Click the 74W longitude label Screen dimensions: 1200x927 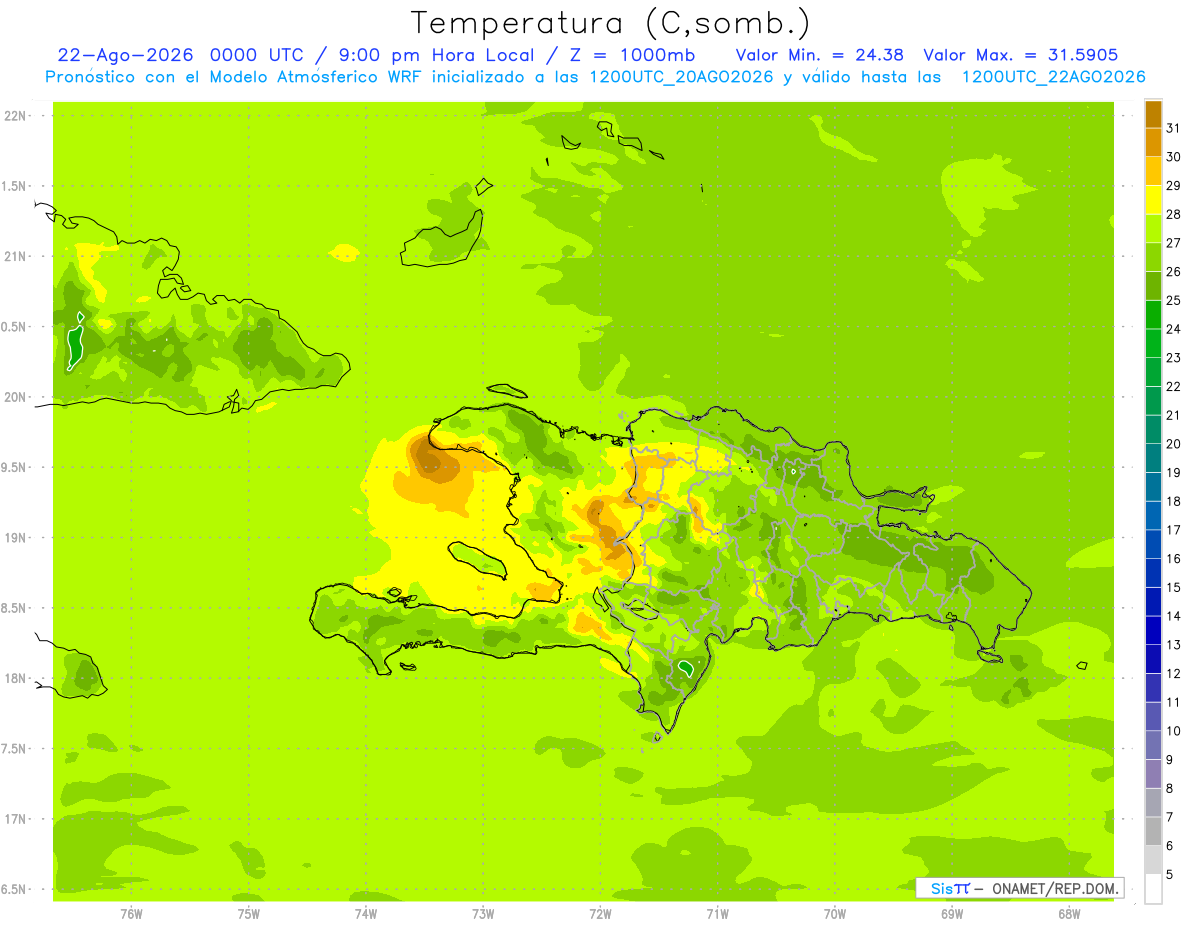point(366,913)
